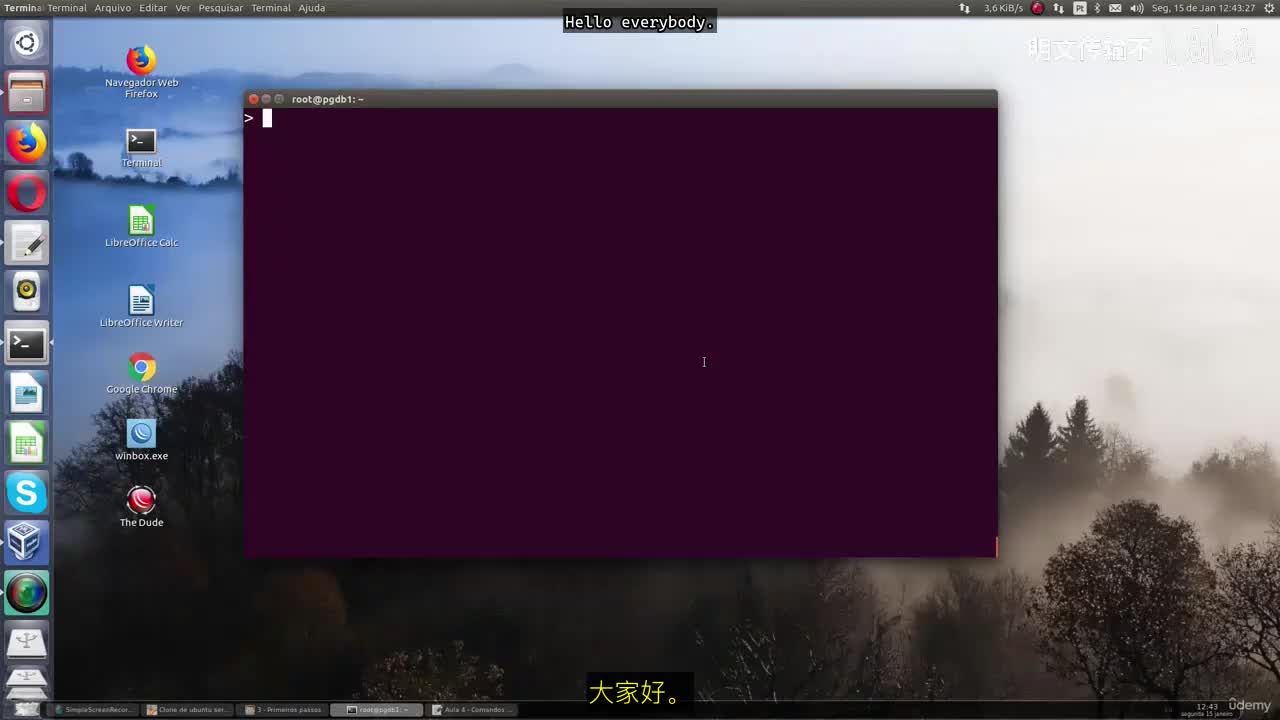The image size is (1280, 720).
Task: Open the removable drive dock icon
Action: pyautogui.click(x=26, y=644)
